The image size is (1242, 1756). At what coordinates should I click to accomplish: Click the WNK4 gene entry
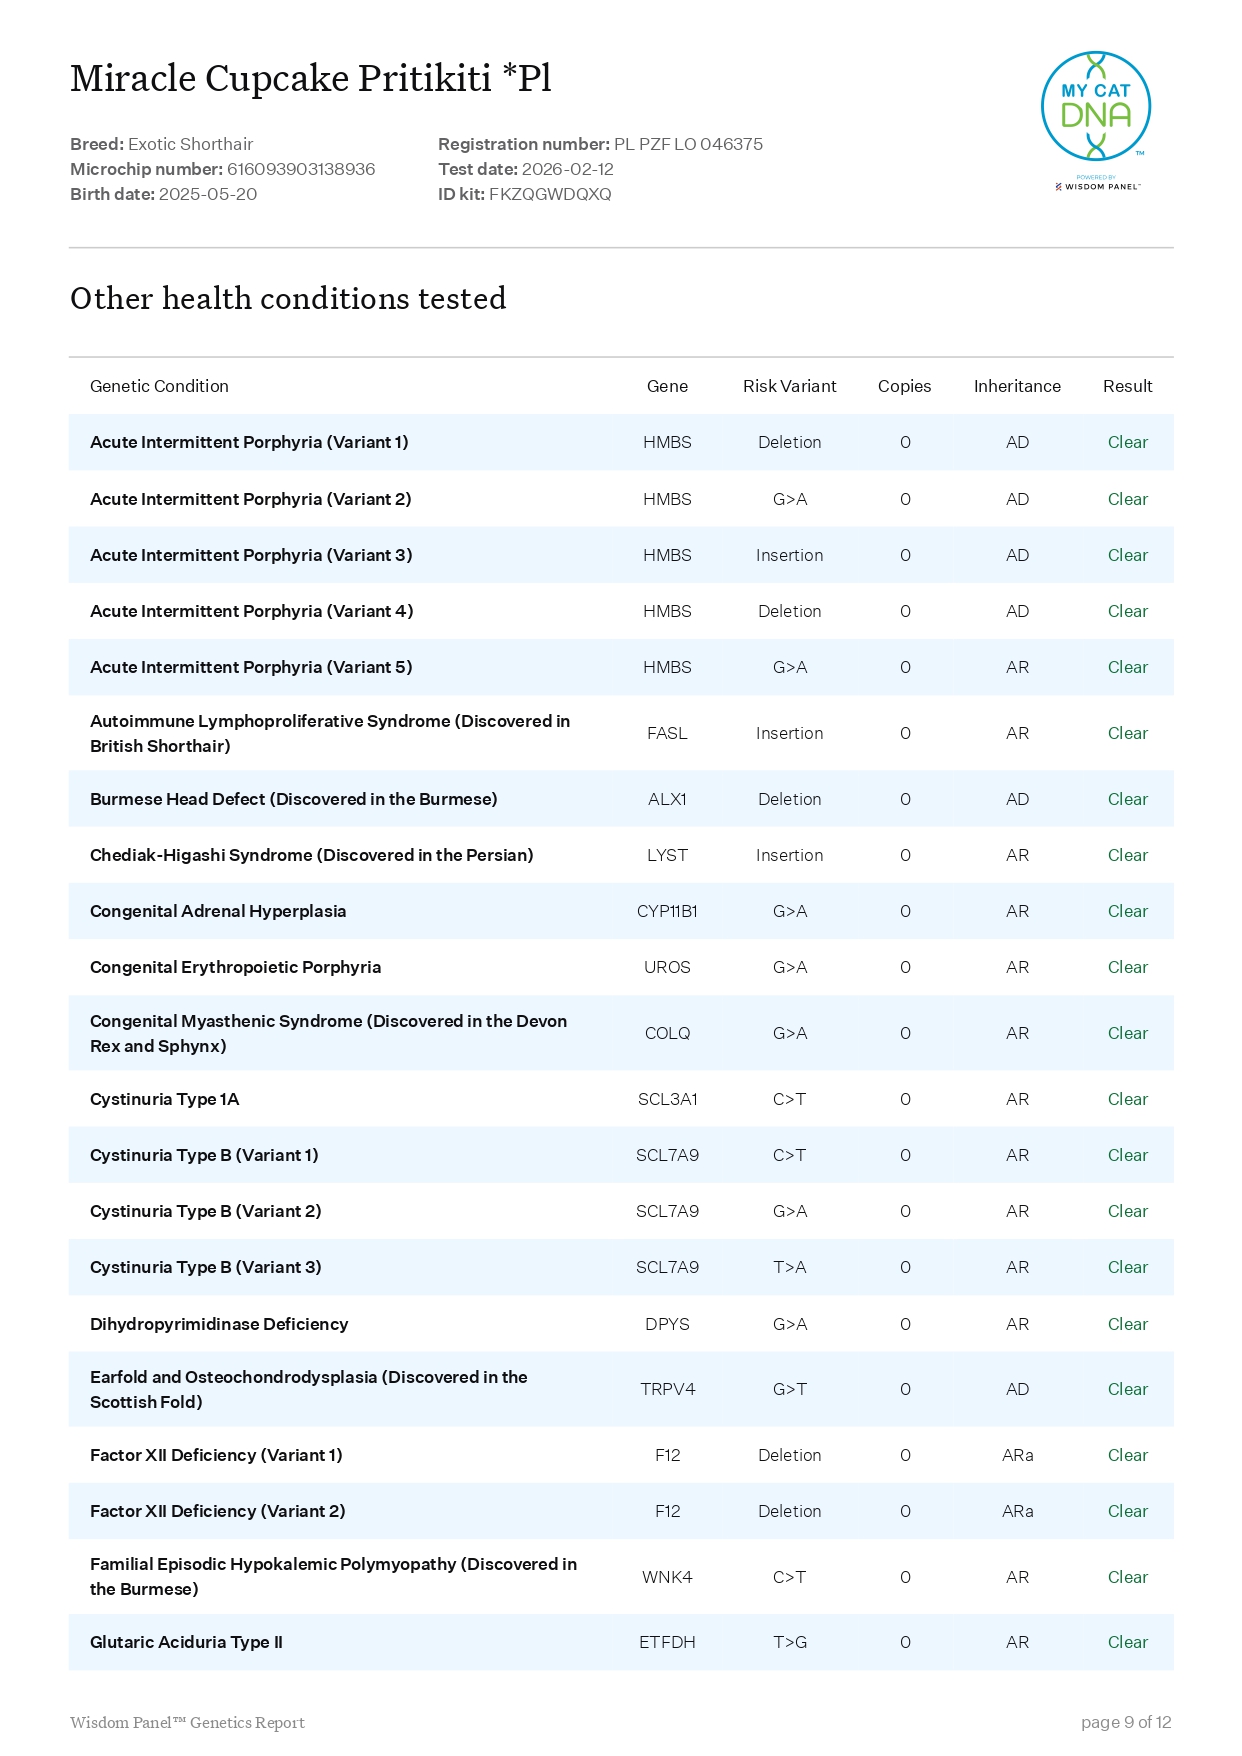pos(667,1577)
